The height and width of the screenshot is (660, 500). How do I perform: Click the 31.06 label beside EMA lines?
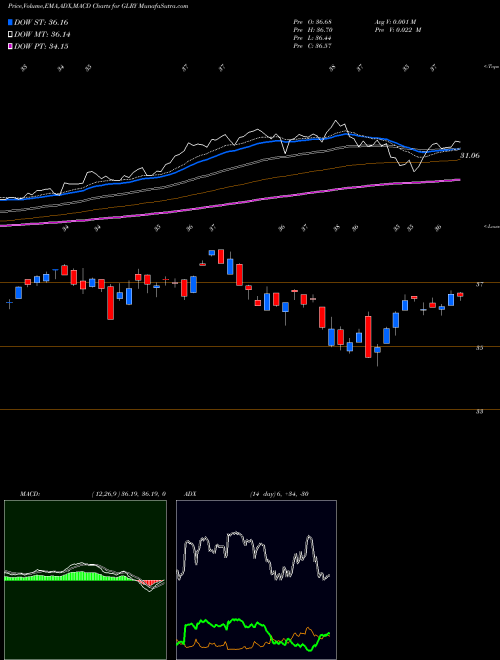(x=470, y=155)
